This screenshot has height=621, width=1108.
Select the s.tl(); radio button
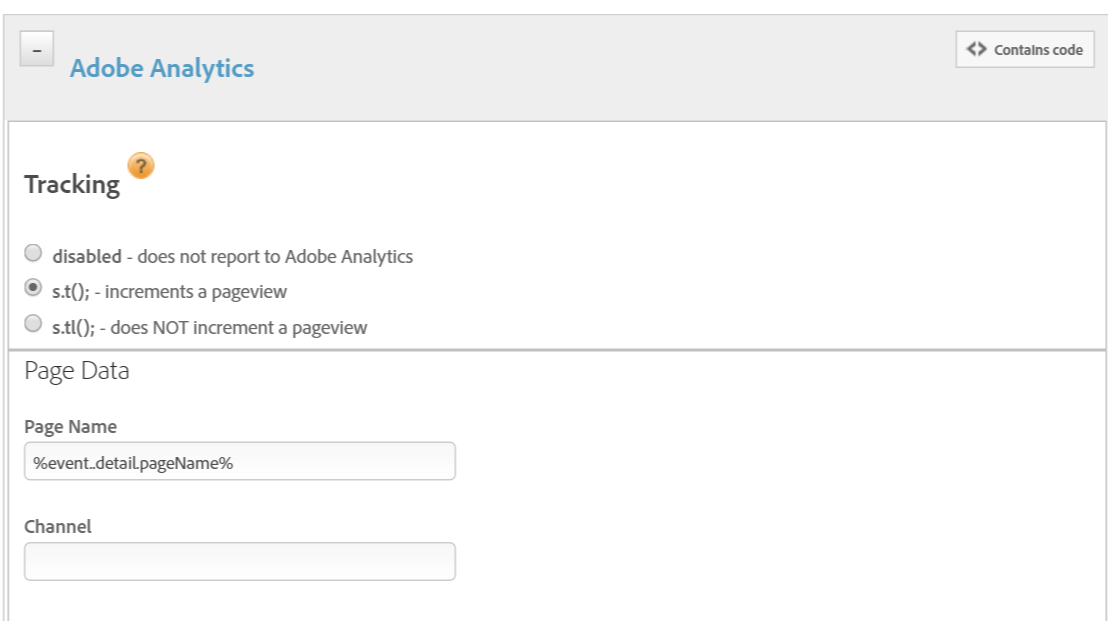pyautogui.click(x=33, y=323)
